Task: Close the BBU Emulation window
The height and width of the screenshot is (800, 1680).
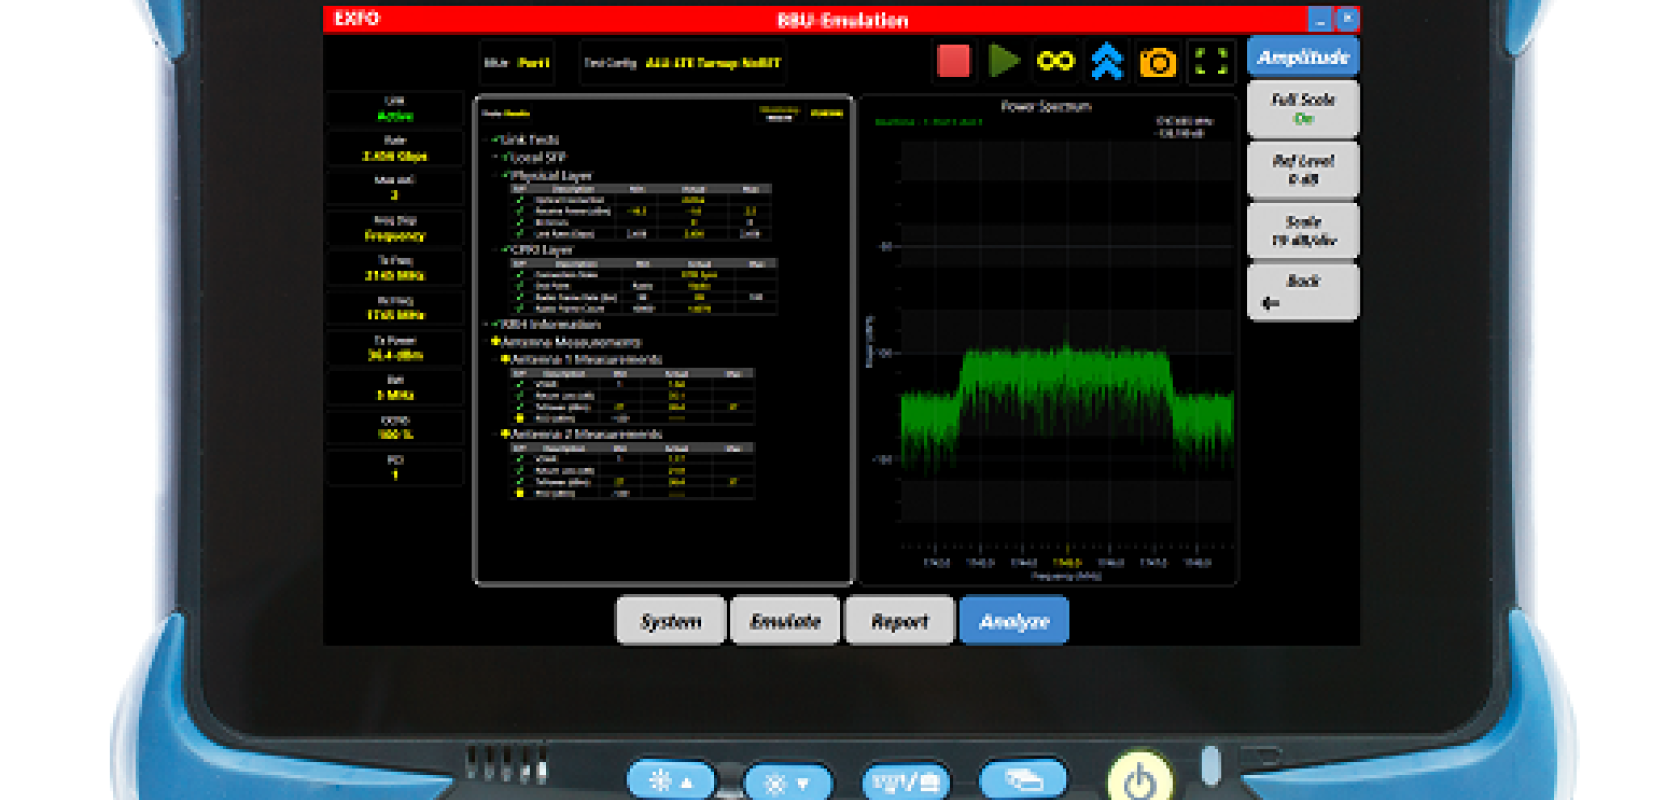Action: coord(1347,19)
